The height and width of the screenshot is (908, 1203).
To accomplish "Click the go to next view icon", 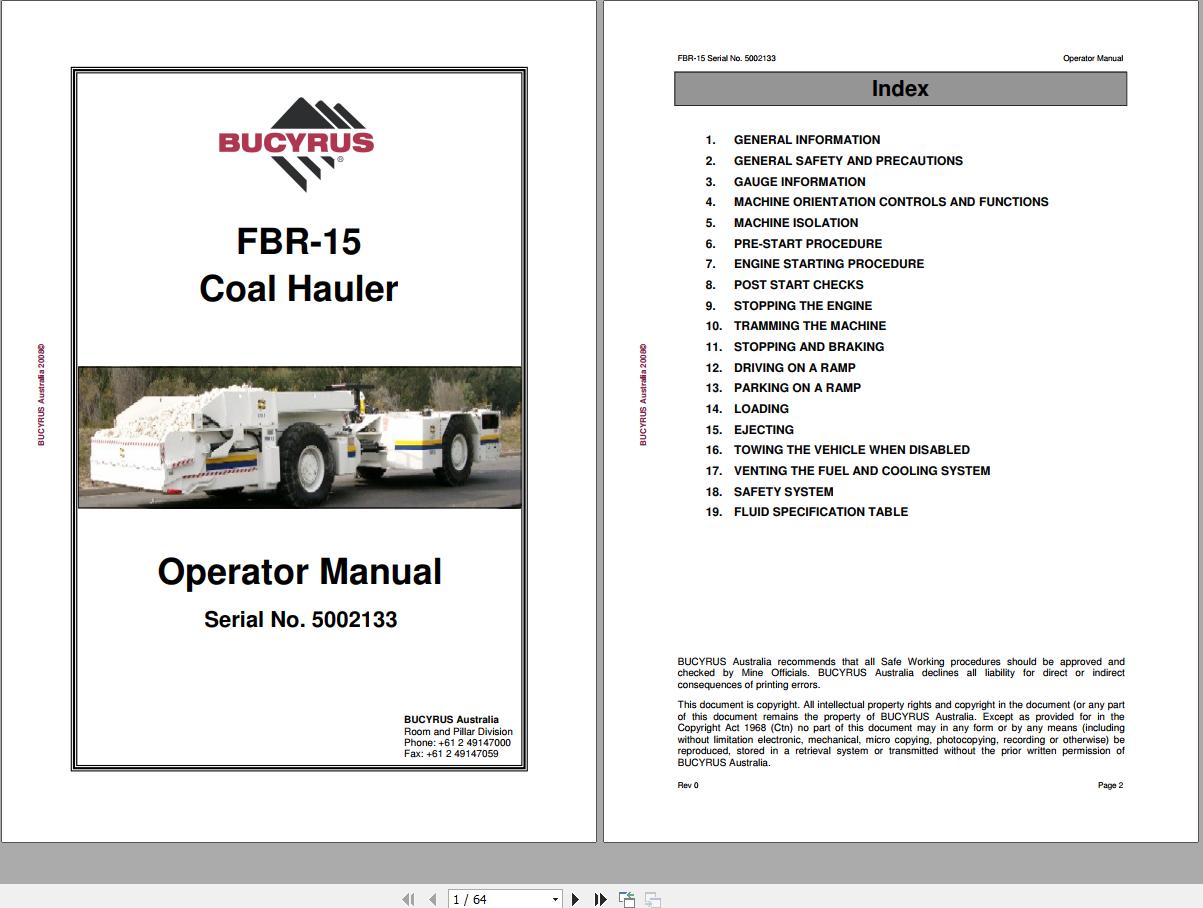I will (x=652, y=899).
